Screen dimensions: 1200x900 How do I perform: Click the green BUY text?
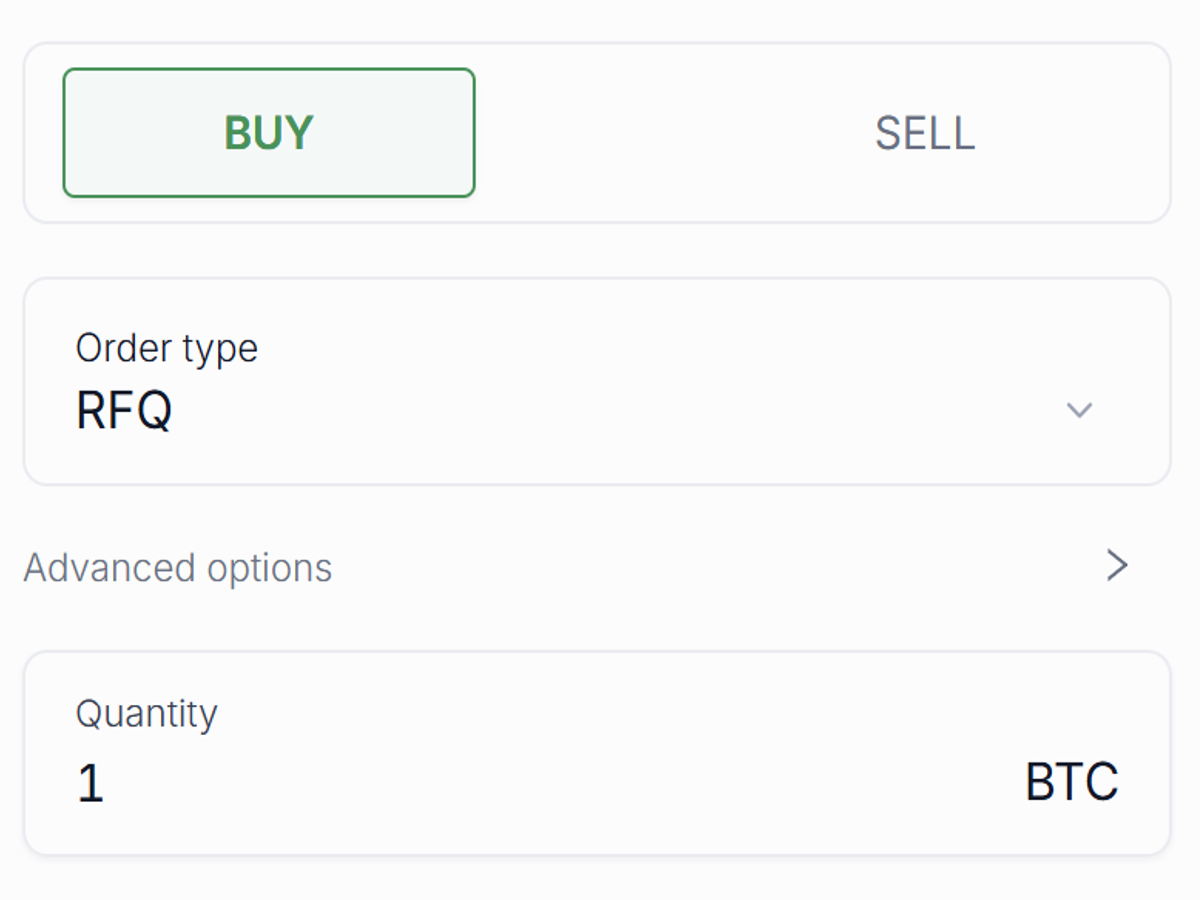point(268,133)
